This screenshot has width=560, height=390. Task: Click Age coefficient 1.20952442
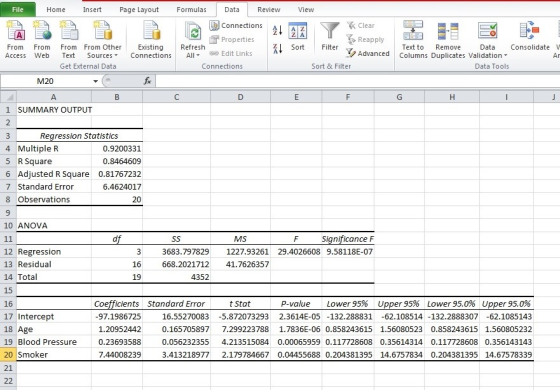click(117, 329)
